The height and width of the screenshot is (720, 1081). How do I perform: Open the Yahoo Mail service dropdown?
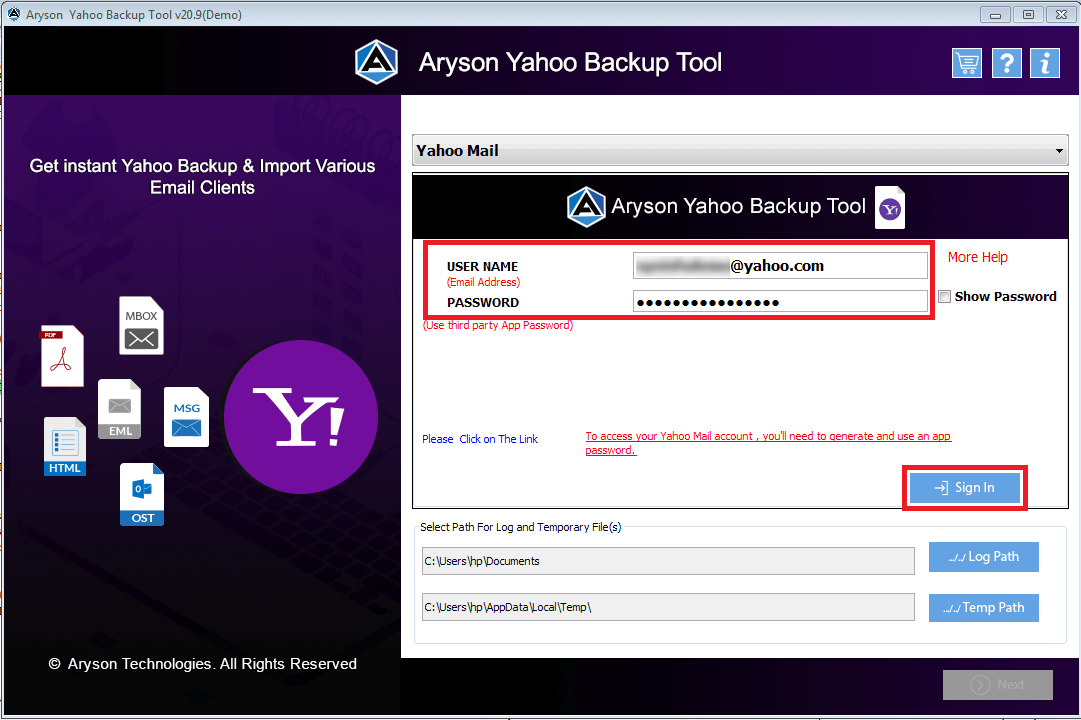(740, 150)
